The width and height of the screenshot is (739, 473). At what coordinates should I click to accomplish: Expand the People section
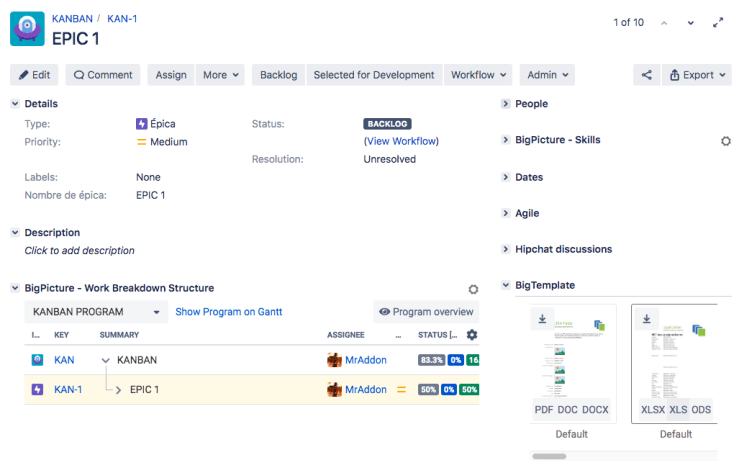pyautogui.click(x=506, y=104)
